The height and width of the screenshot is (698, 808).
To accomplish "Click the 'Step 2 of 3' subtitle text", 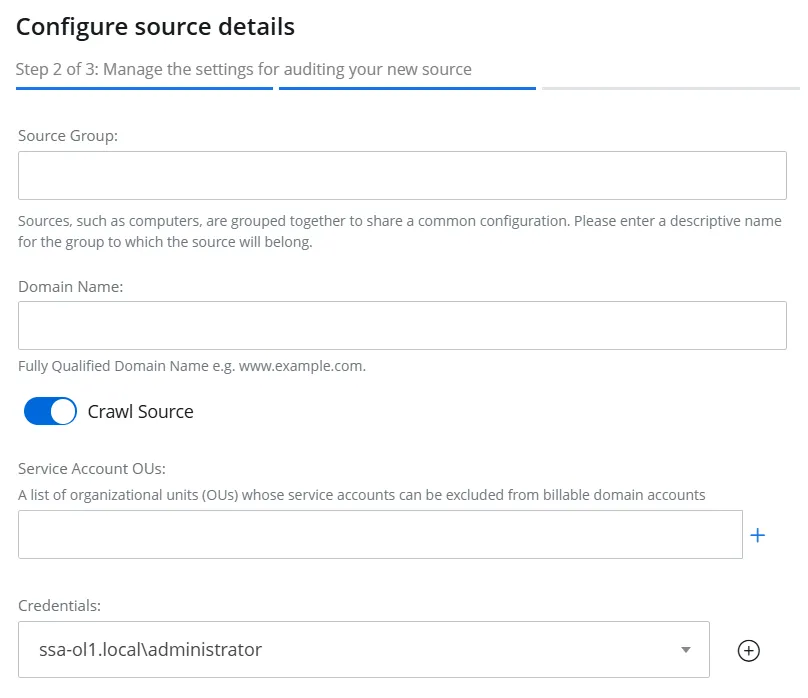I will 243,69.
